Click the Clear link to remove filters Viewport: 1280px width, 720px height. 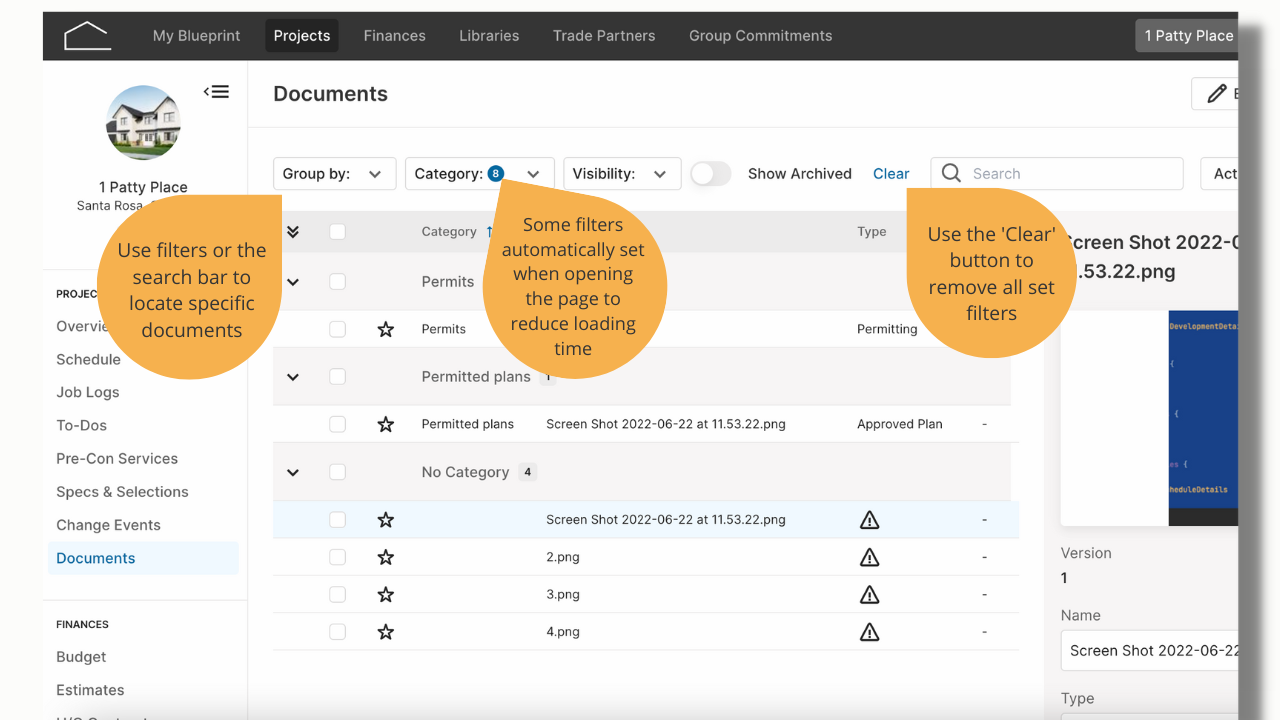[891, 174]
